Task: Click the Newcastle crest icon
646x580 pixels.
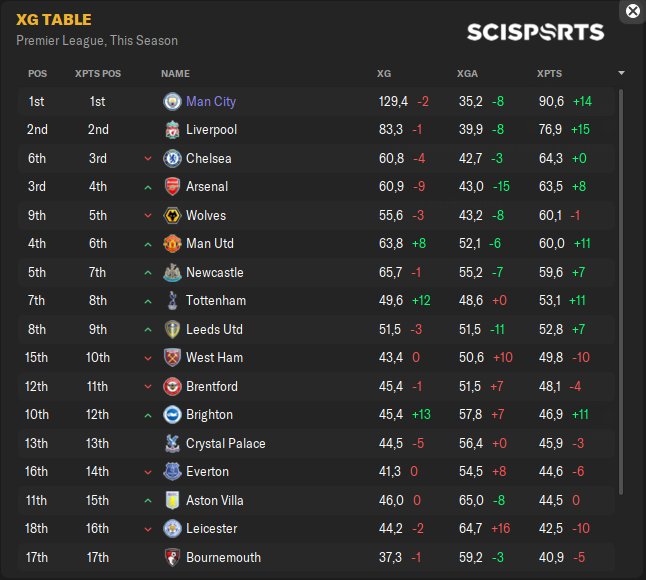Action: click(x=172, y=272)
